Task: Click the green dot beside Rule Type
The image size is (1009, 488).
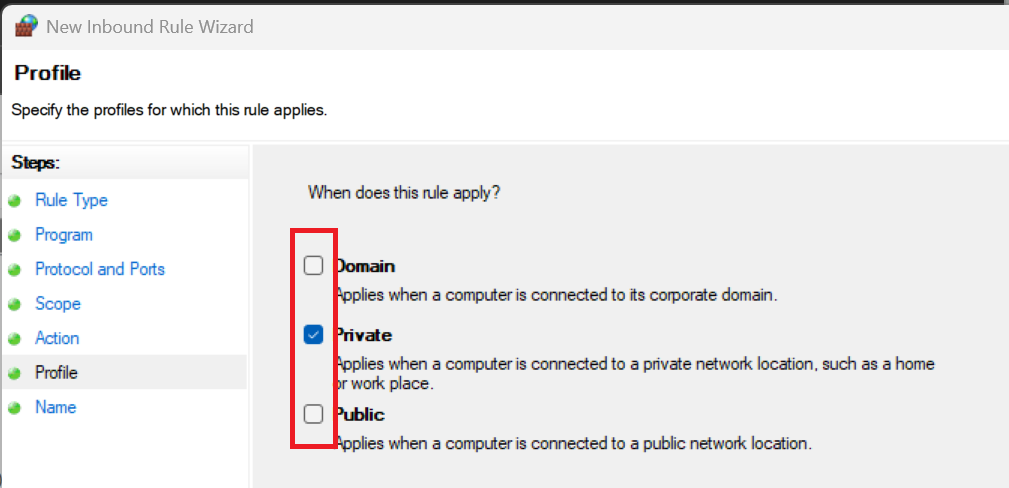Action: 14,201
